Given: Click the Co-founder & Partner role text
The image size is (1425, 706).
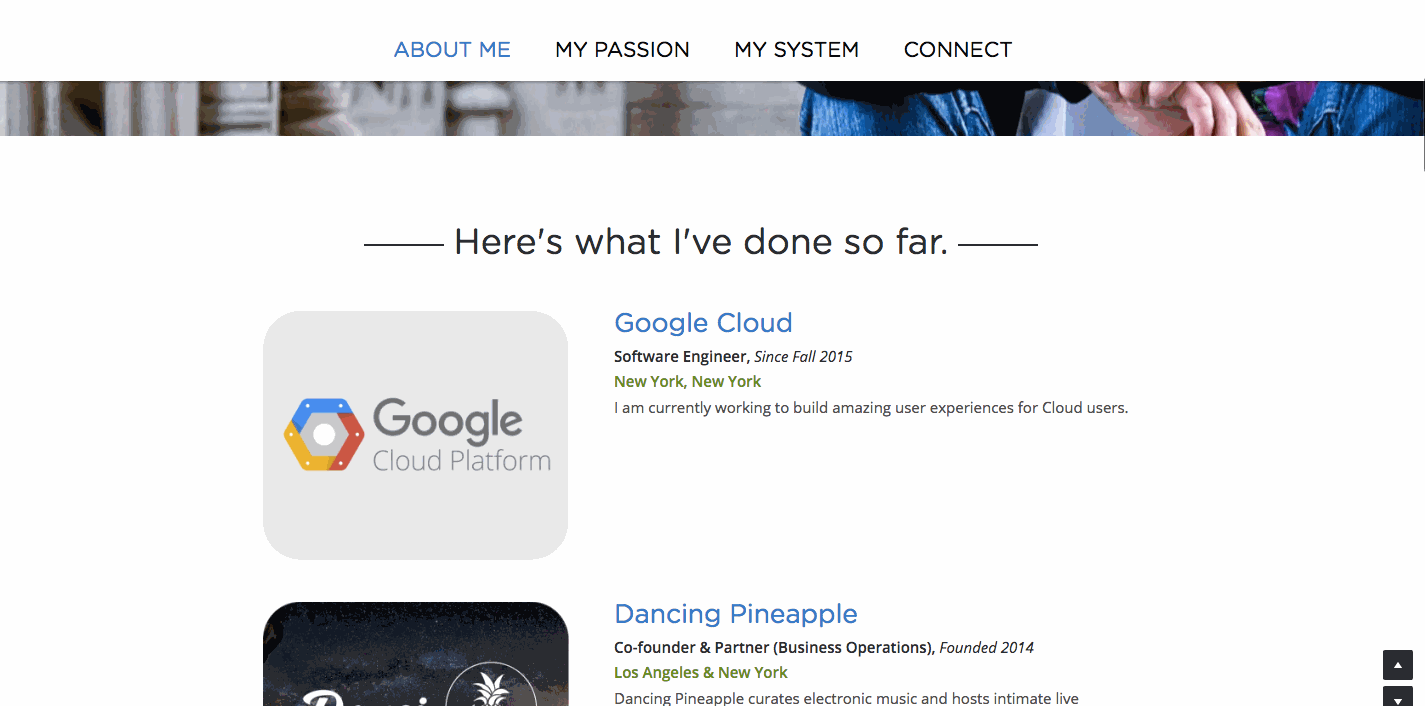Looking at the screenshot, I should coord(773,647).
